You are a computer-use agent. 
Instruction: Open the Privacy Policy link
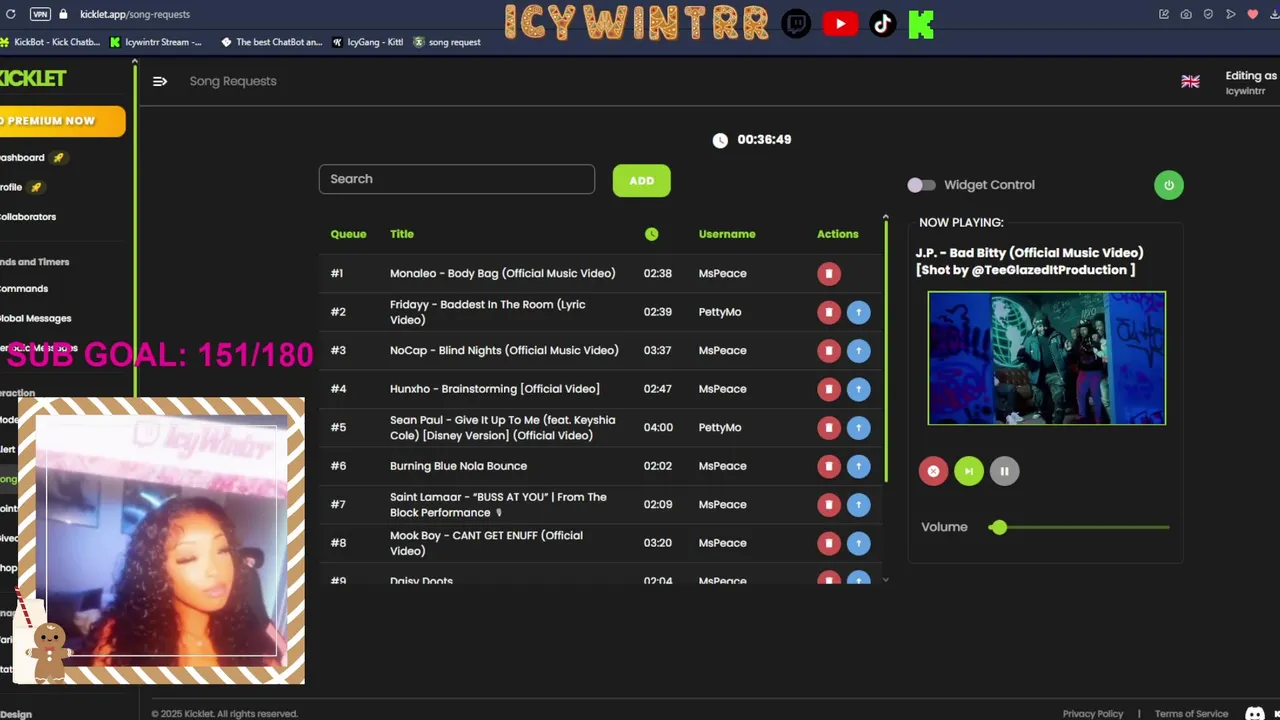point(1093,714)
